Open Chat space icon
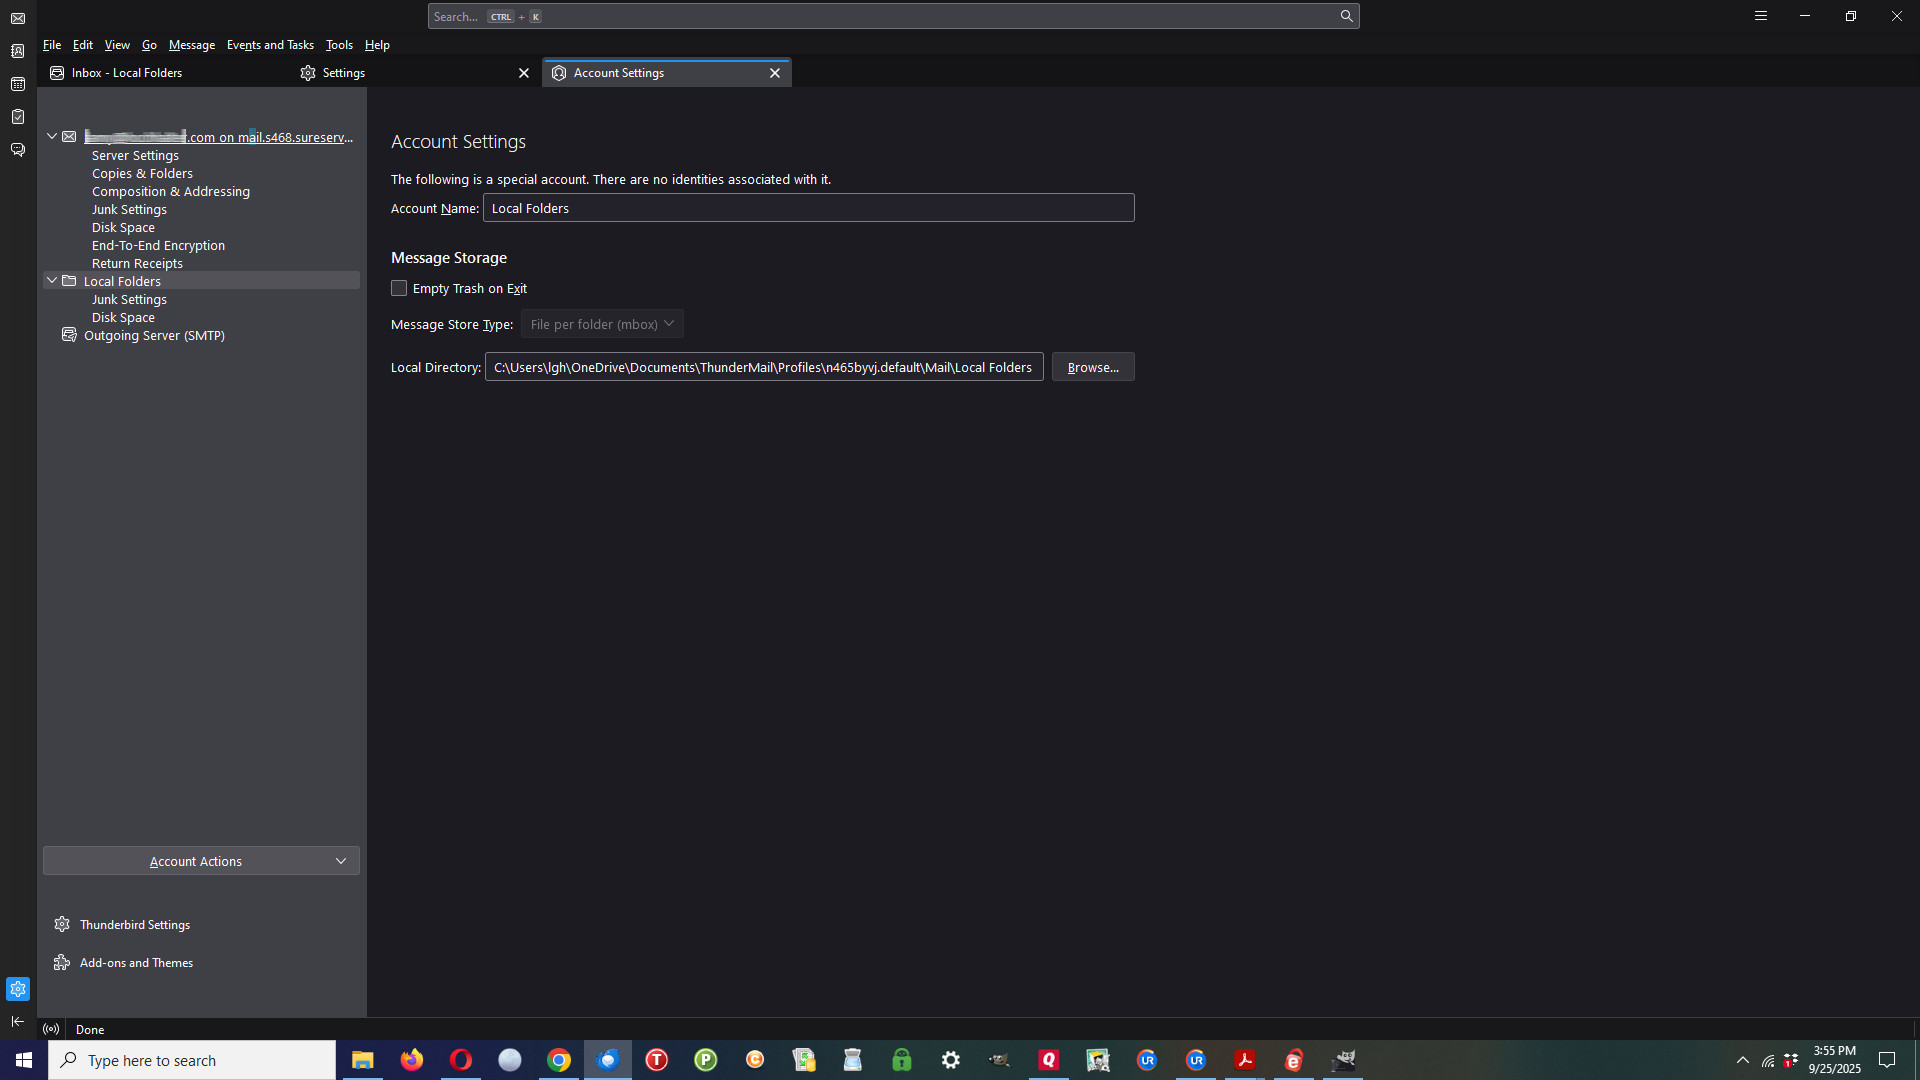This screenshot has width=1920, height=1080. coord(18,150)
